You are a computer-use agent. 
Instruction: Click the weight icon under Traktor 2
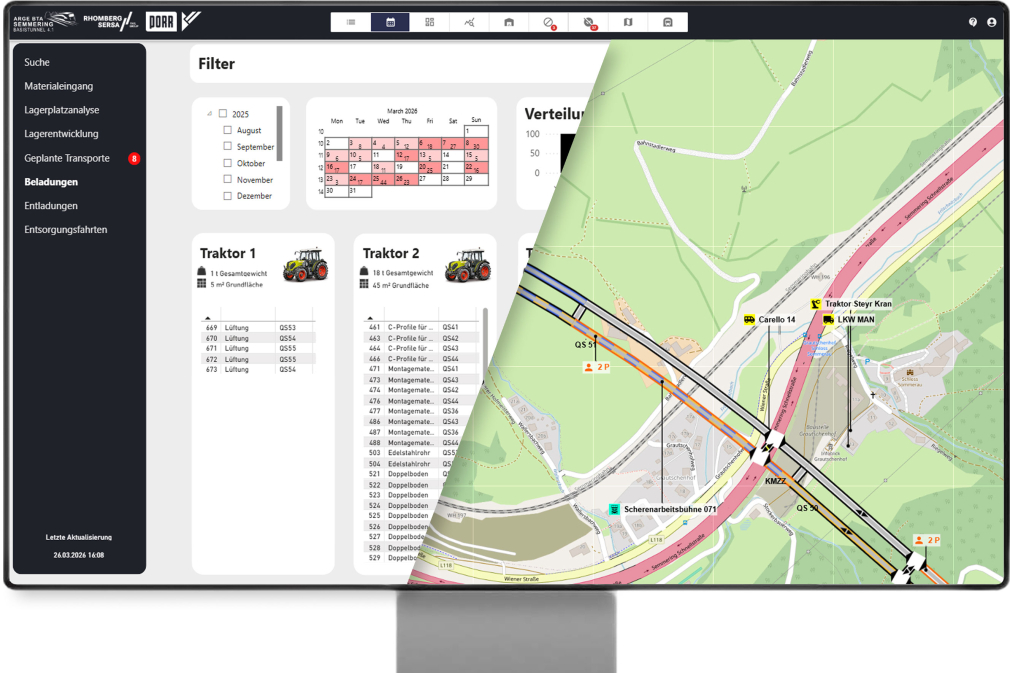364,271
